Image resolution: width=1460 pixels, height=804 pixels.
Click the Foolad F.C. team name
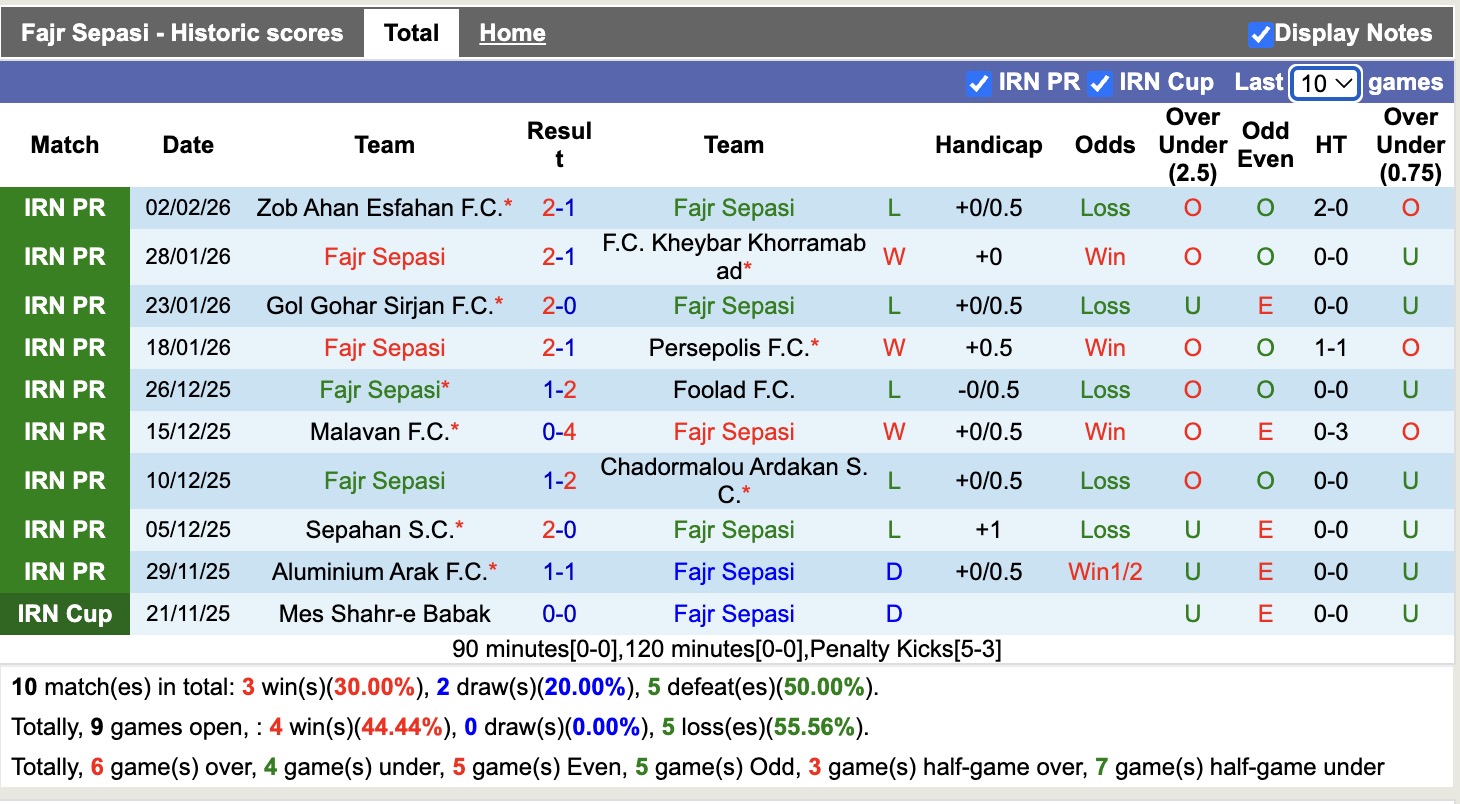point(734,390)
